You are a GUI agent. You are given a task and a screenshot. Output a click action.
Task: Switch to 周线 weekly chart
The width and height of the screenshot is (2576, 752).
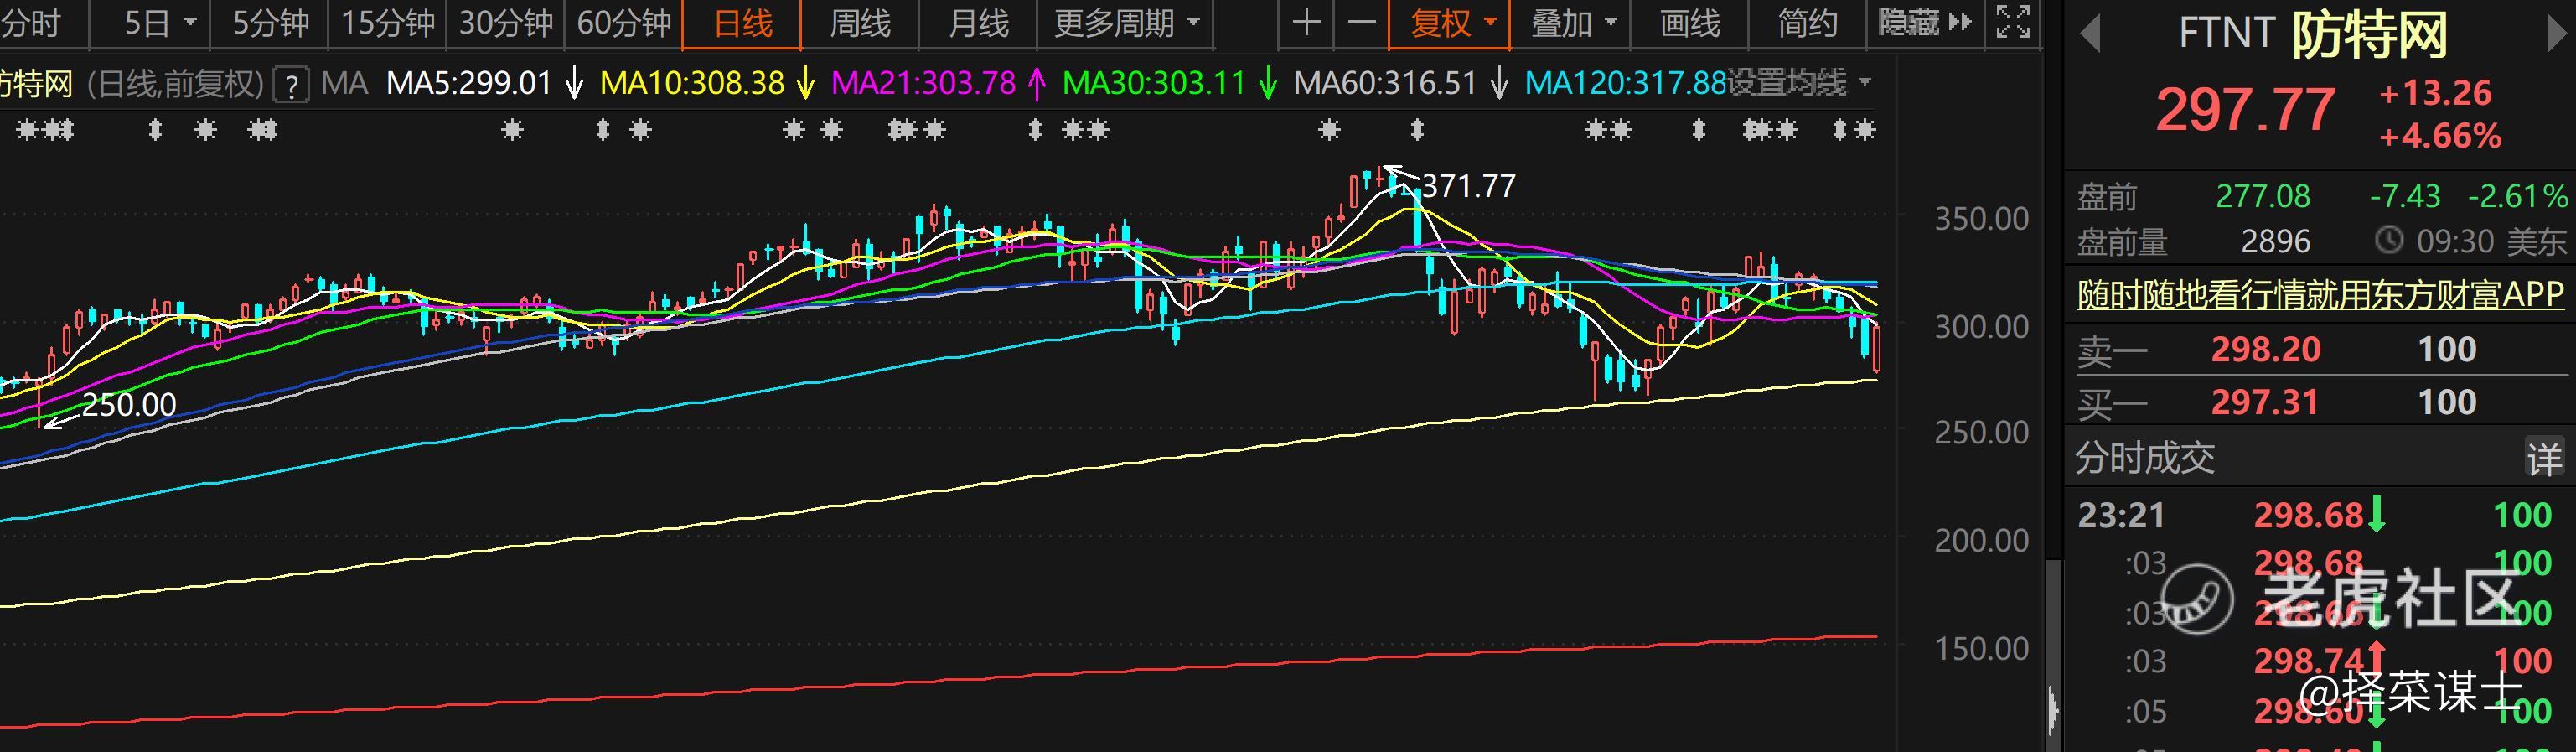point(860,23)
